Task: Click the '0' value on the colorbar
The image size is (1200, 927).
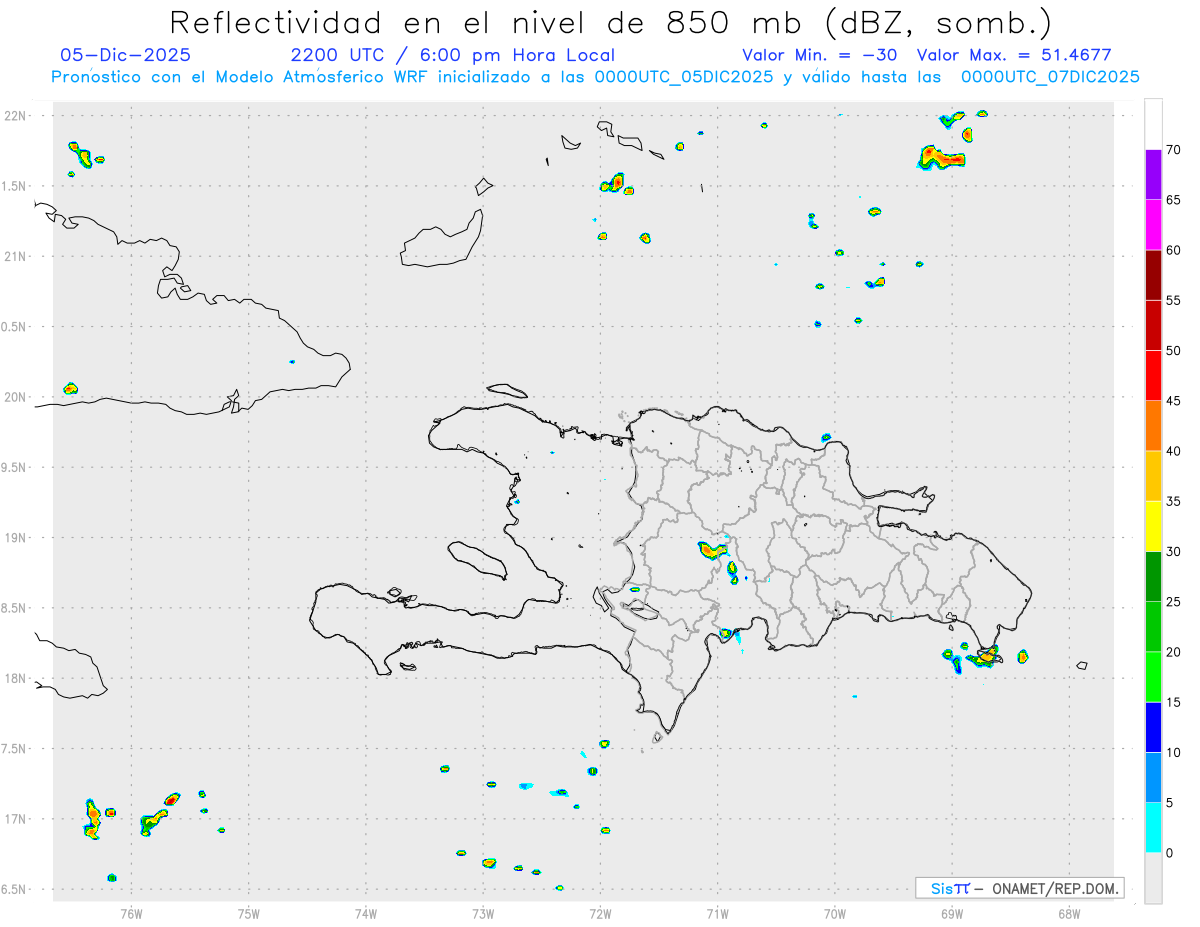Action: click(x=1169, y=853)
